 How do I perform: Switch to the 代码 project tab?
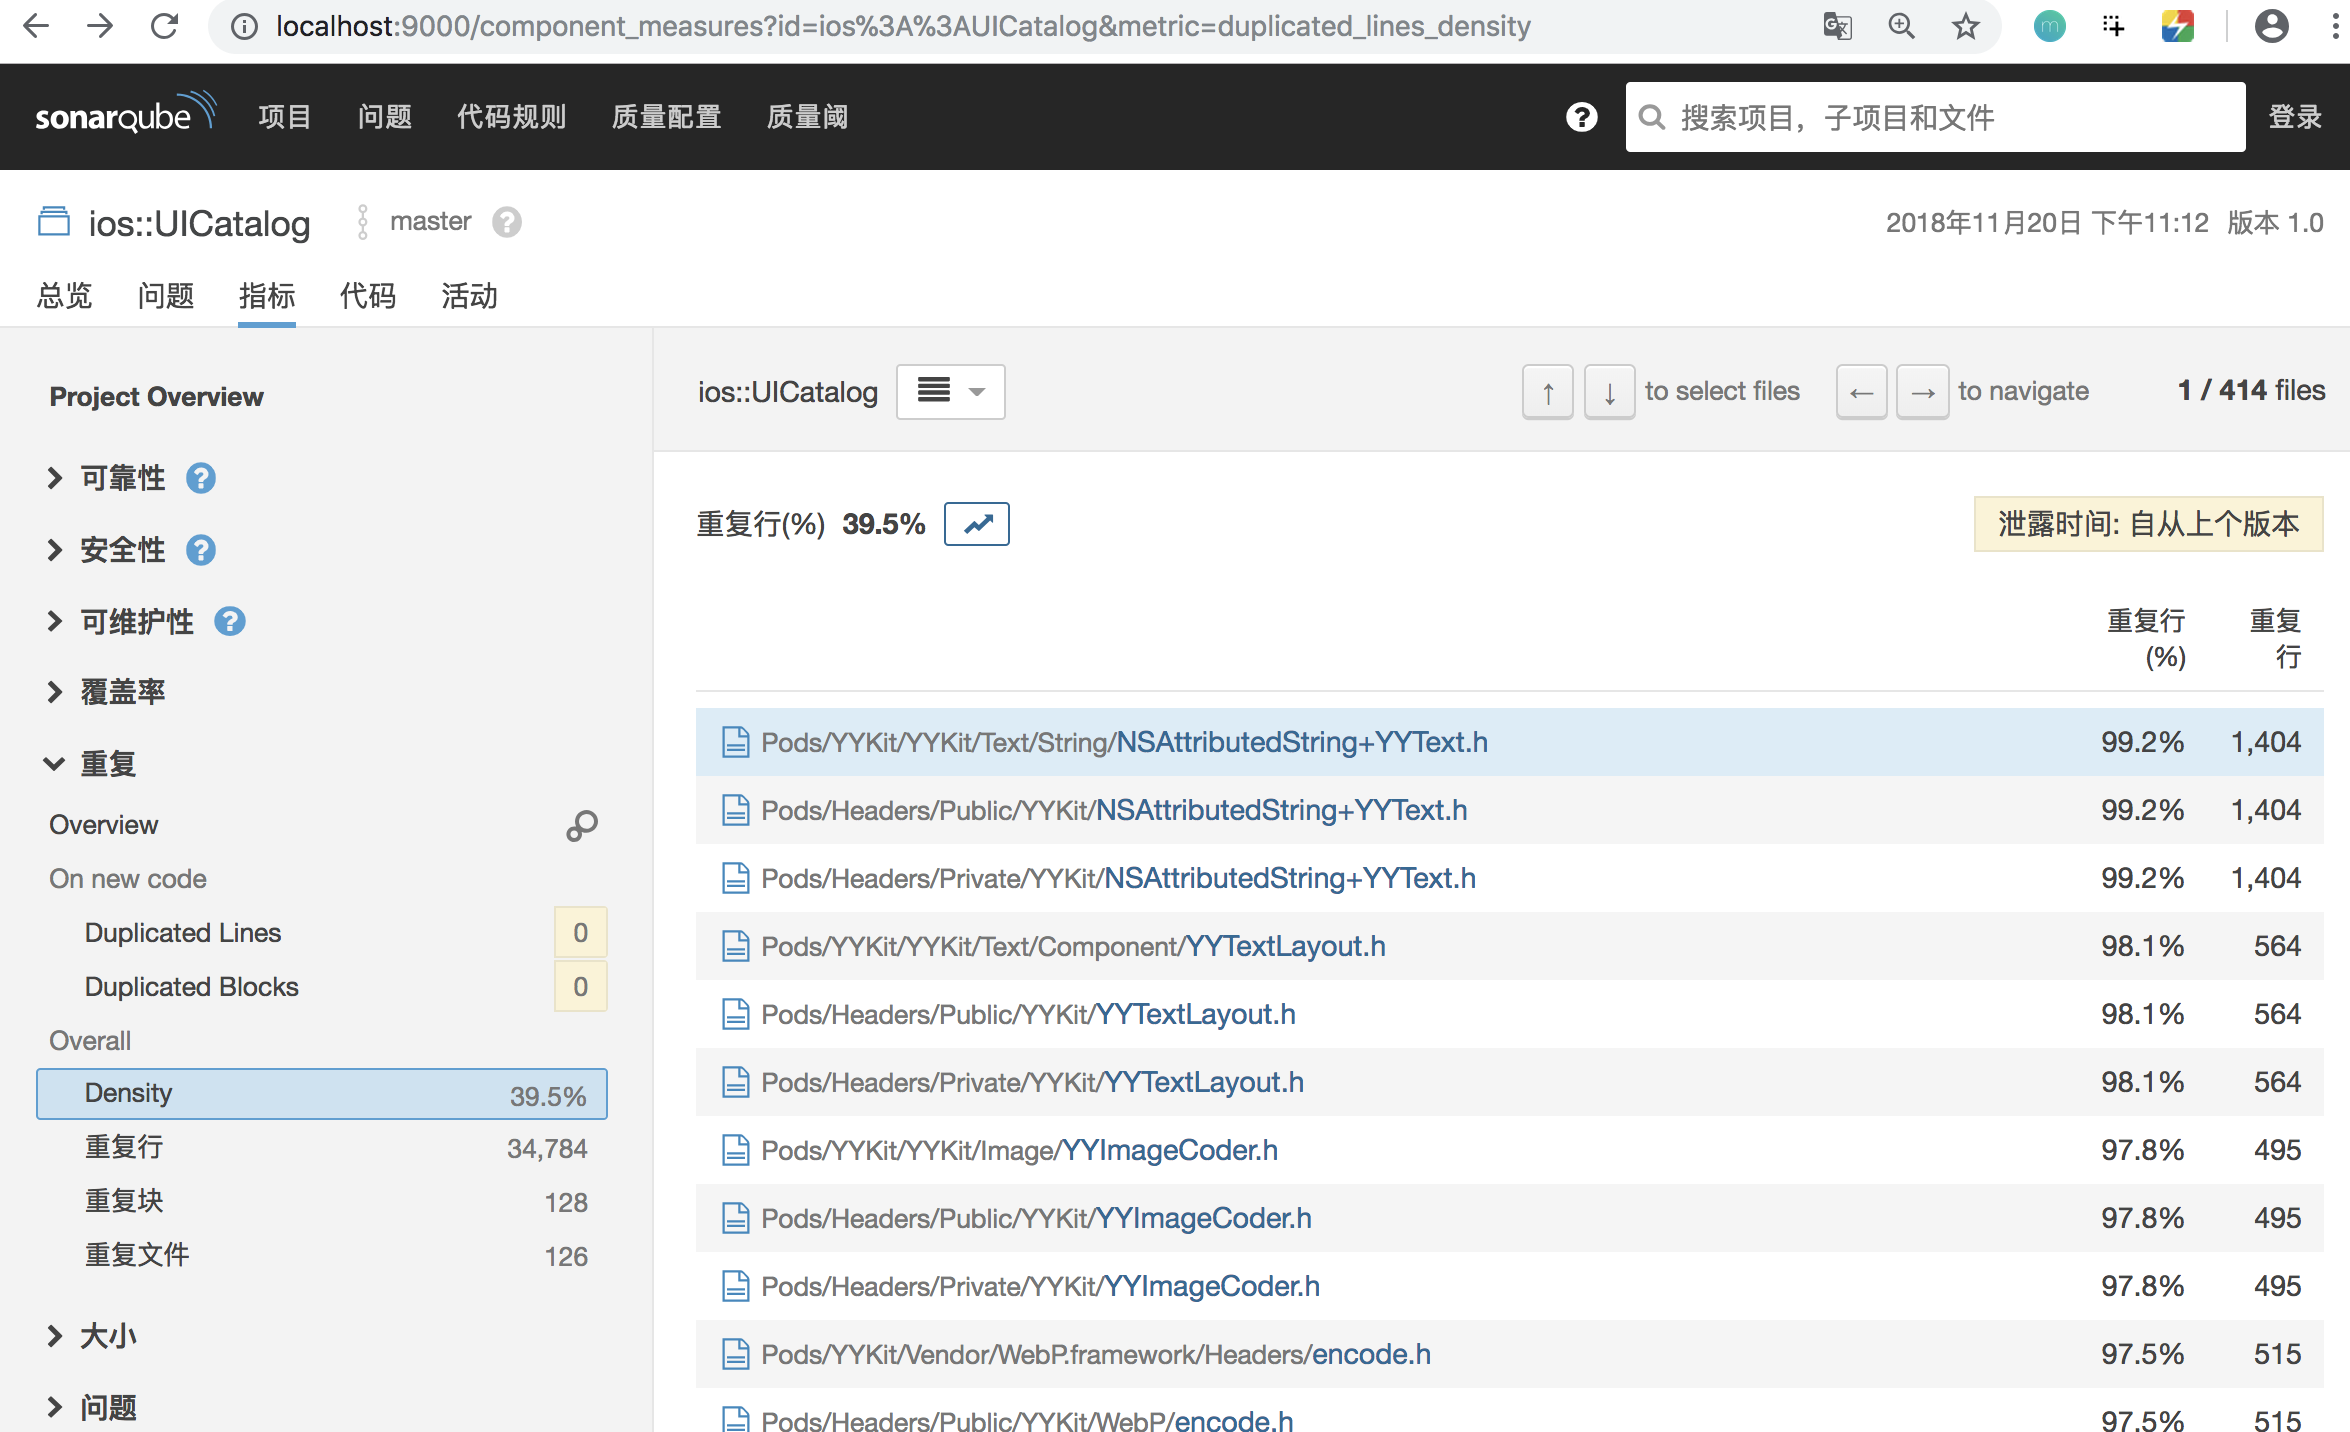point(367,296)
